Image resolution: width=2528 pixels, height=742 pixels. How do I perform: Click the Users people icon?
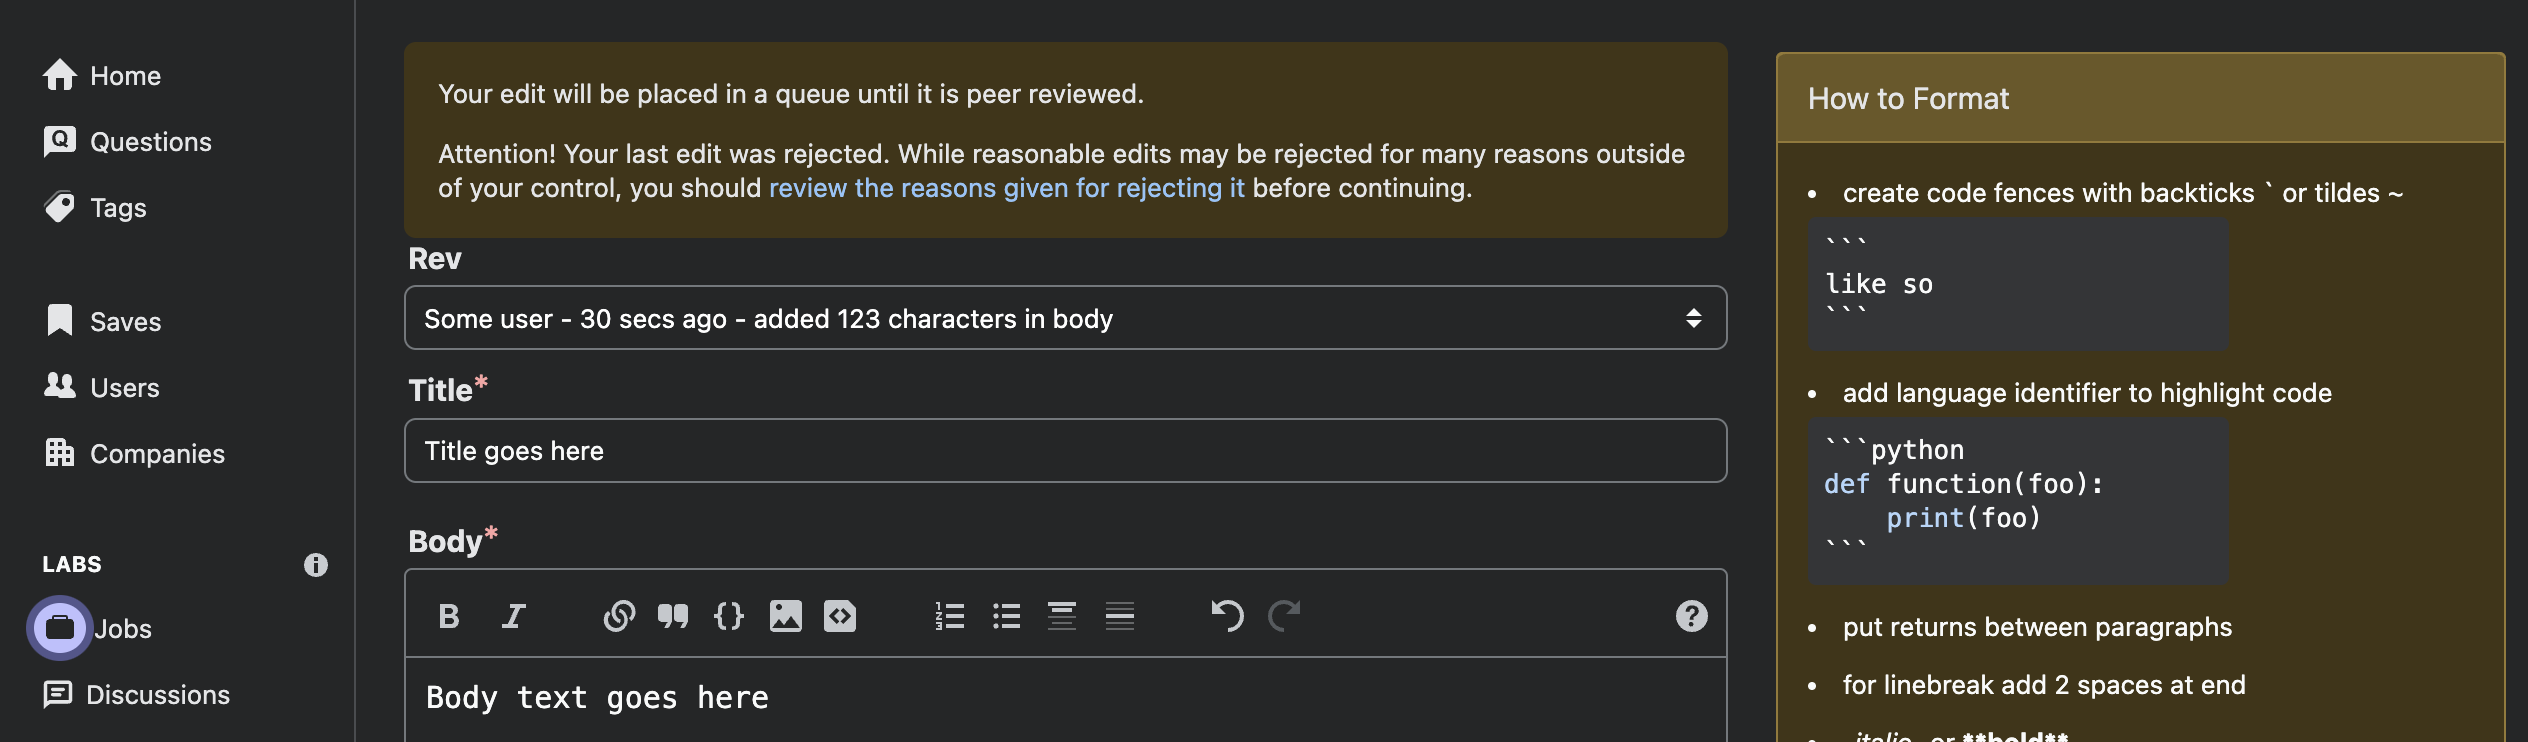[x=60, y=386]
